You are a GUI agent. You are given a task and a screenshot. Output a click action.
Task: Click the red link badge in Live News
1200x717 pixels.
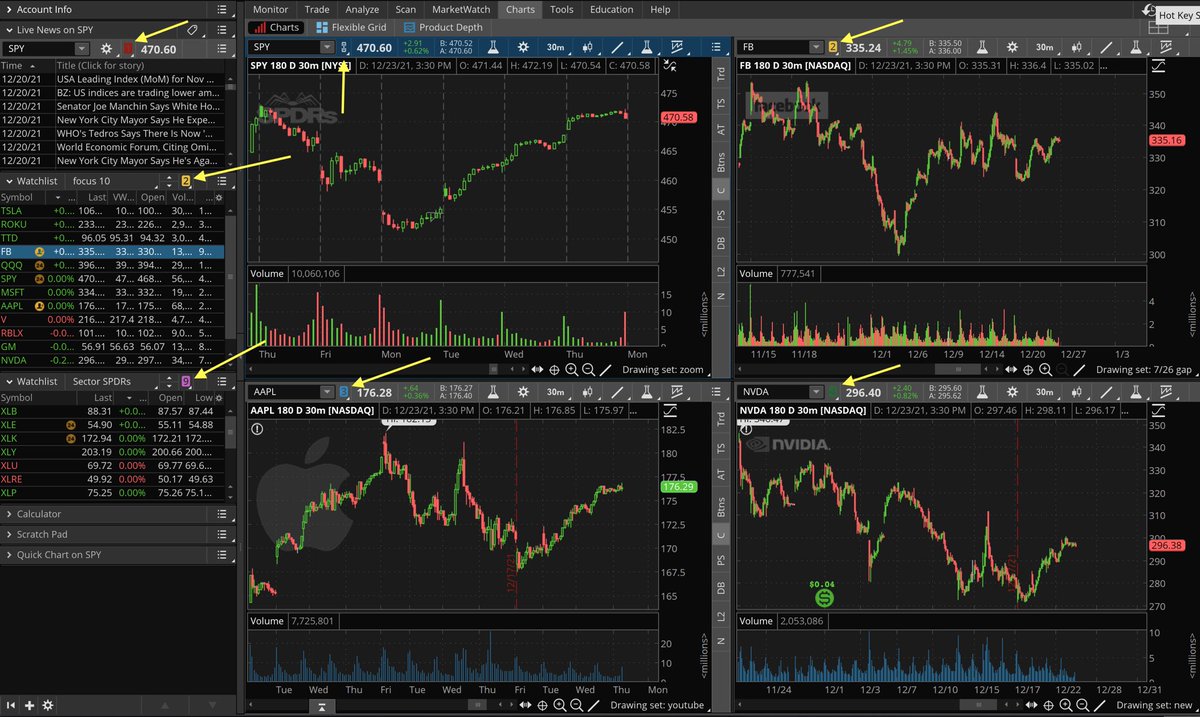(128, 48)
